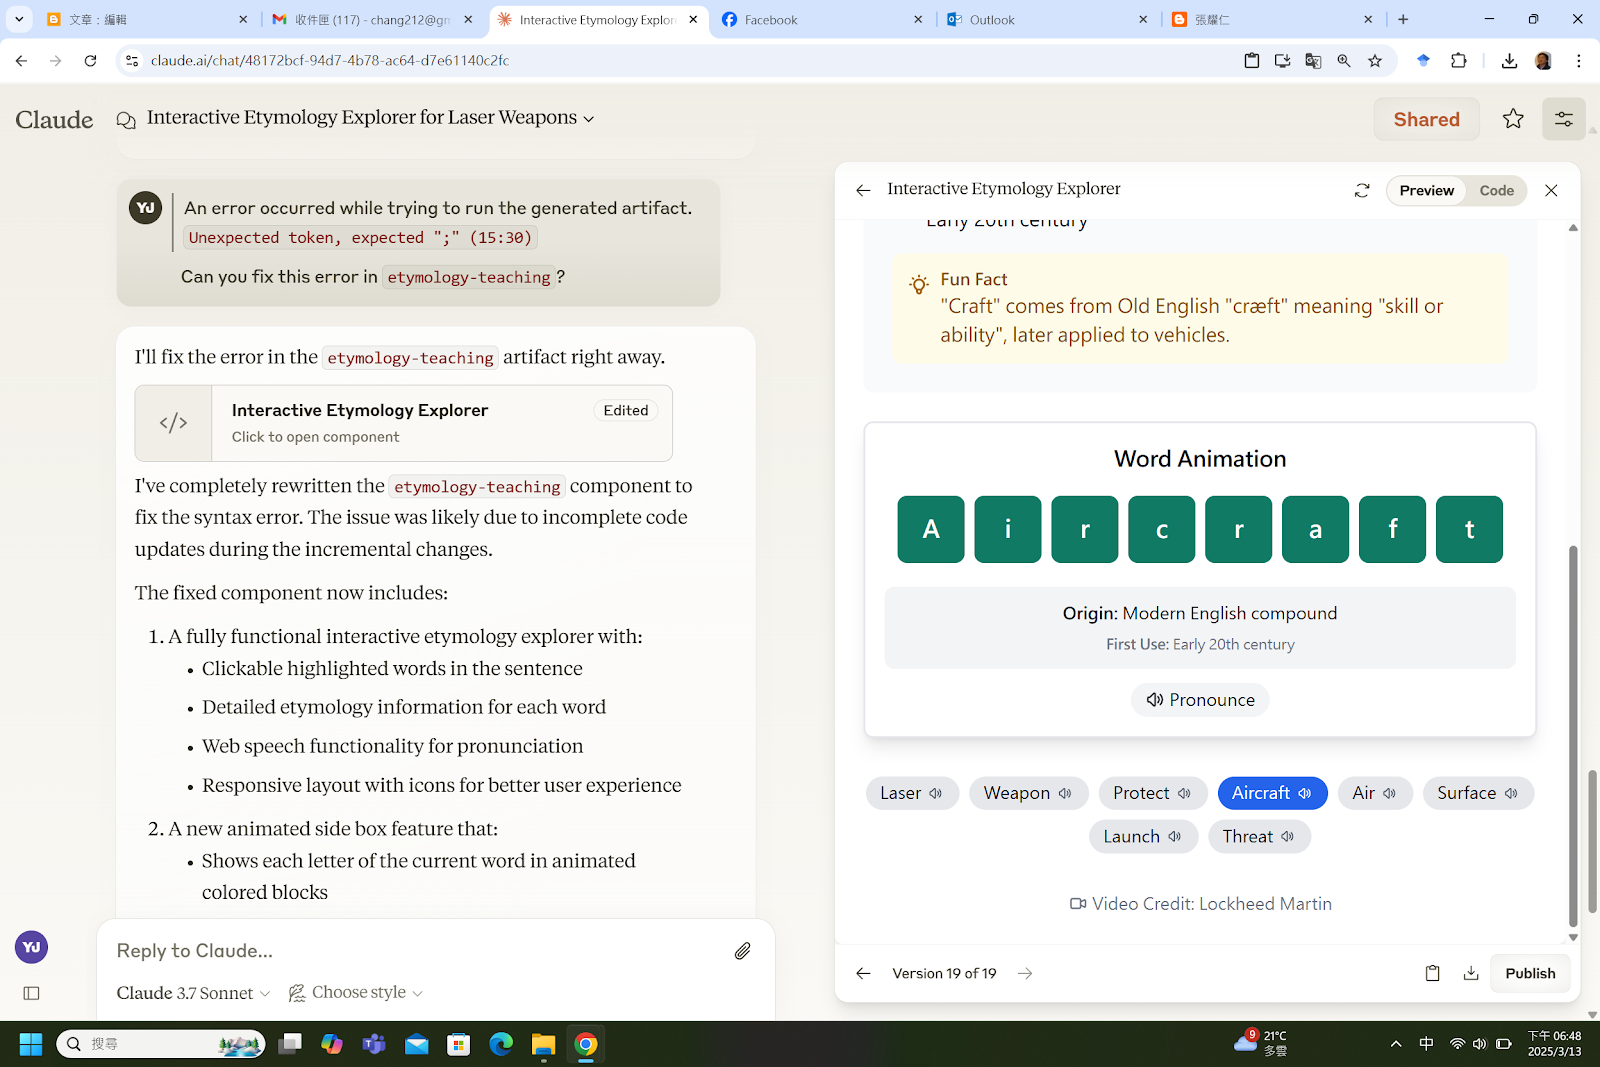Expand the conversation title dropdown
The width and height of the screenshot is (1600, 1067).
point(589,119)
